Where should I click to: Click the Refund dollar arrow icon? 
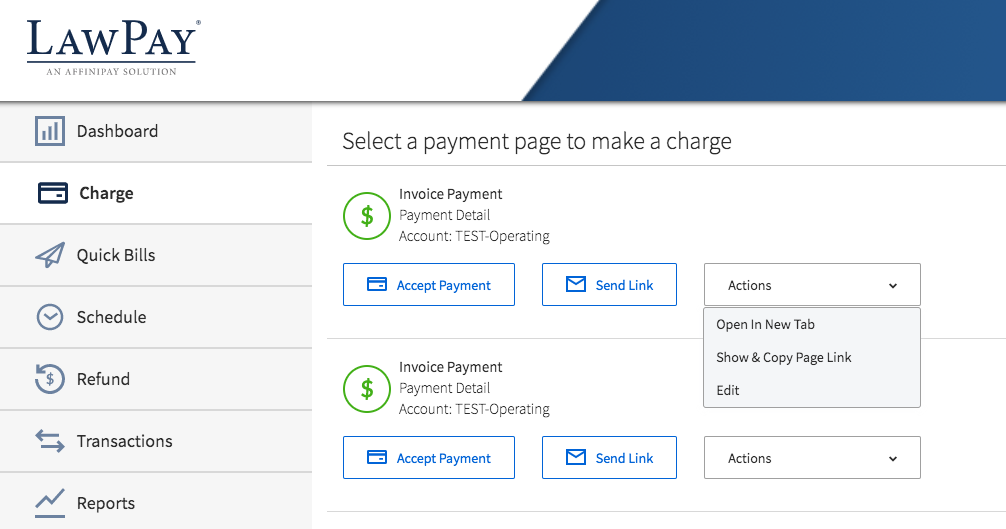49,379
